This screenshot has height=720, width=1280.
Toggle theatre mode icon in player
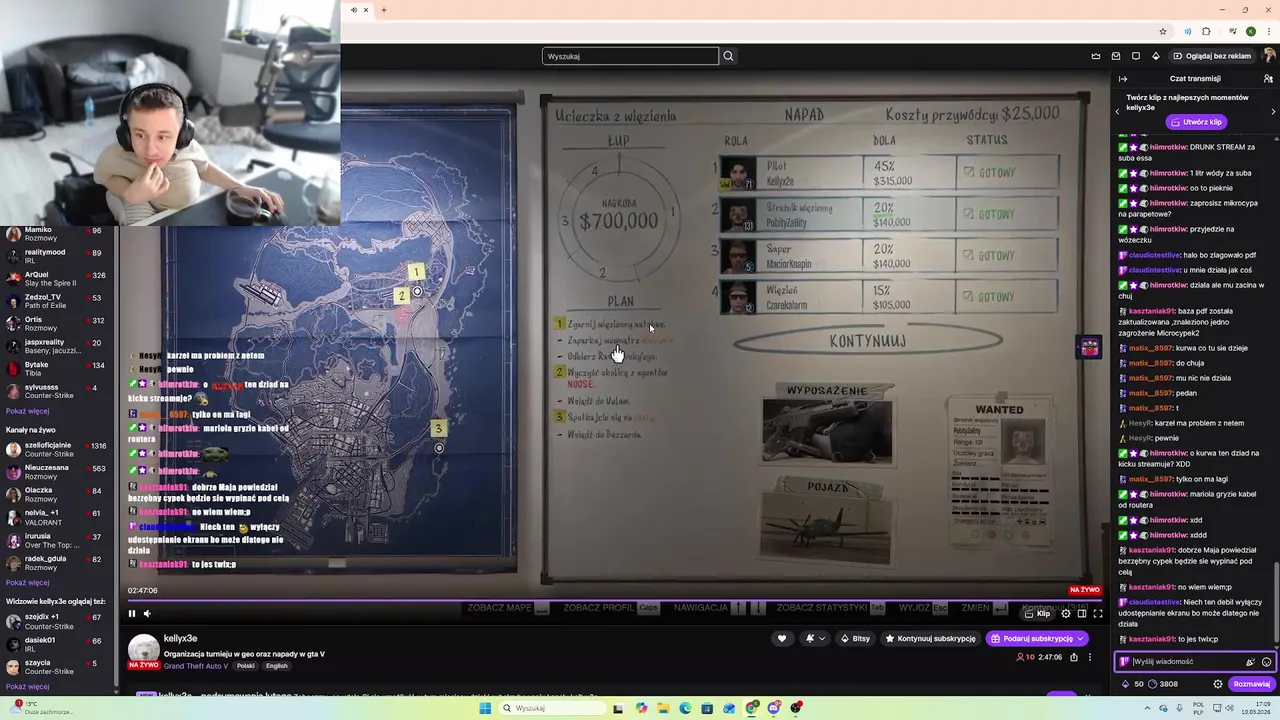pyautogui.click(x=1082, y=614)
